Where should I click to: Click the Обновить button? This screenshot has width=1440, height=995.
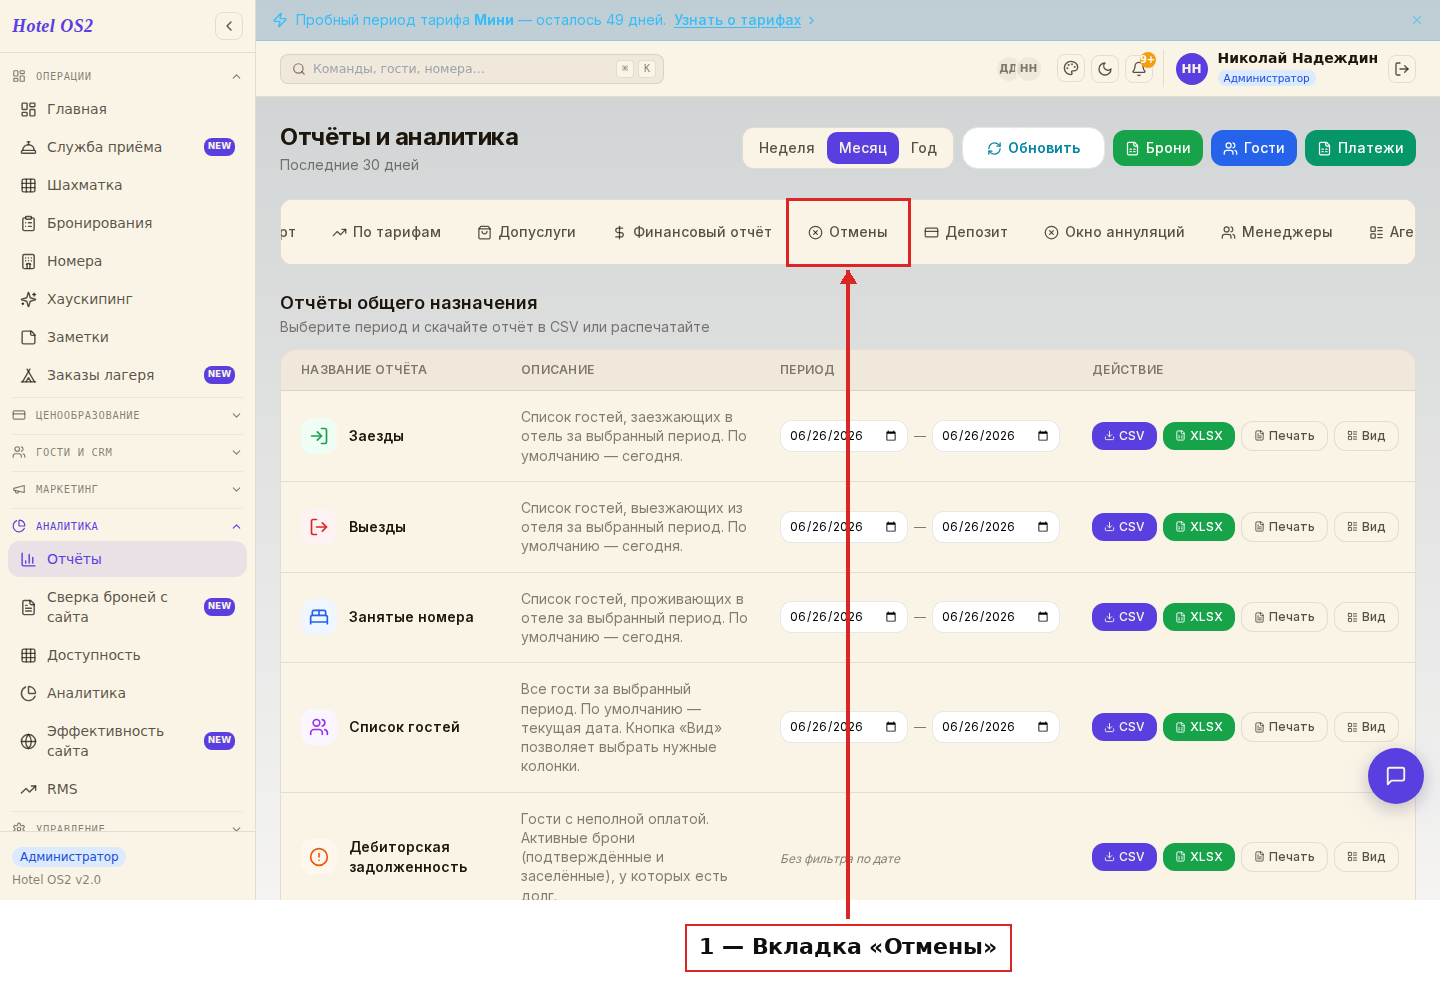click(1033, 148)
